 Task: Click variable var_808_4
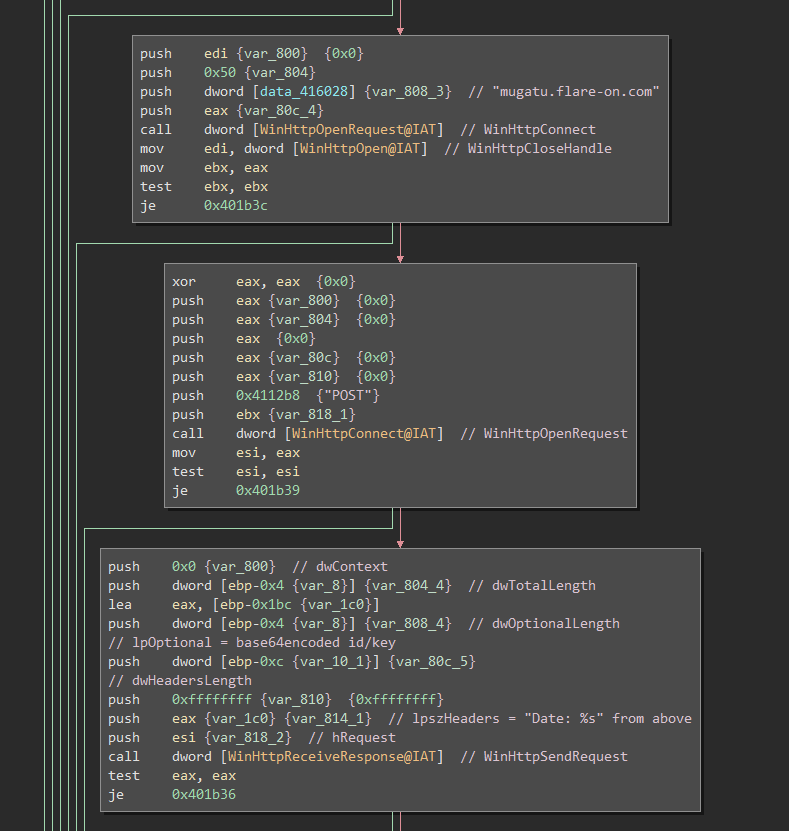[x=407, y=624]
